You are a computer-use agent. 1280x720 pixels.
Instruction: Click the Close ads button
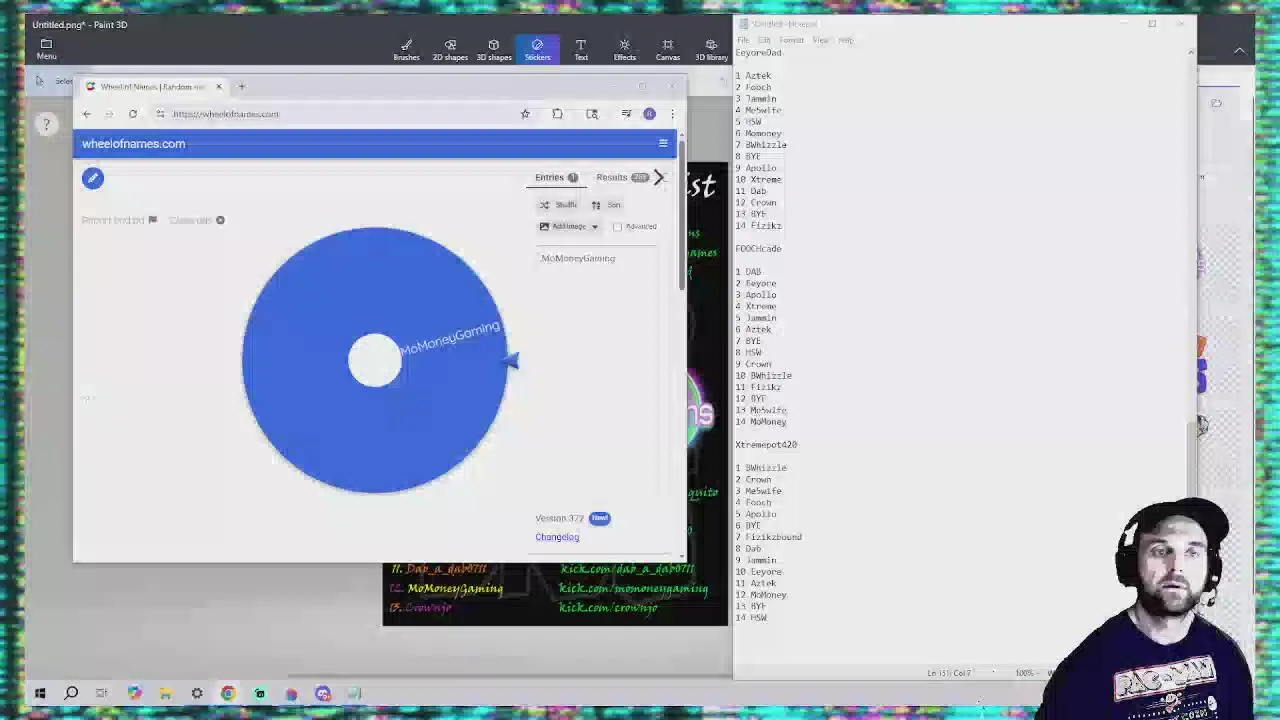tap(197, 220)
